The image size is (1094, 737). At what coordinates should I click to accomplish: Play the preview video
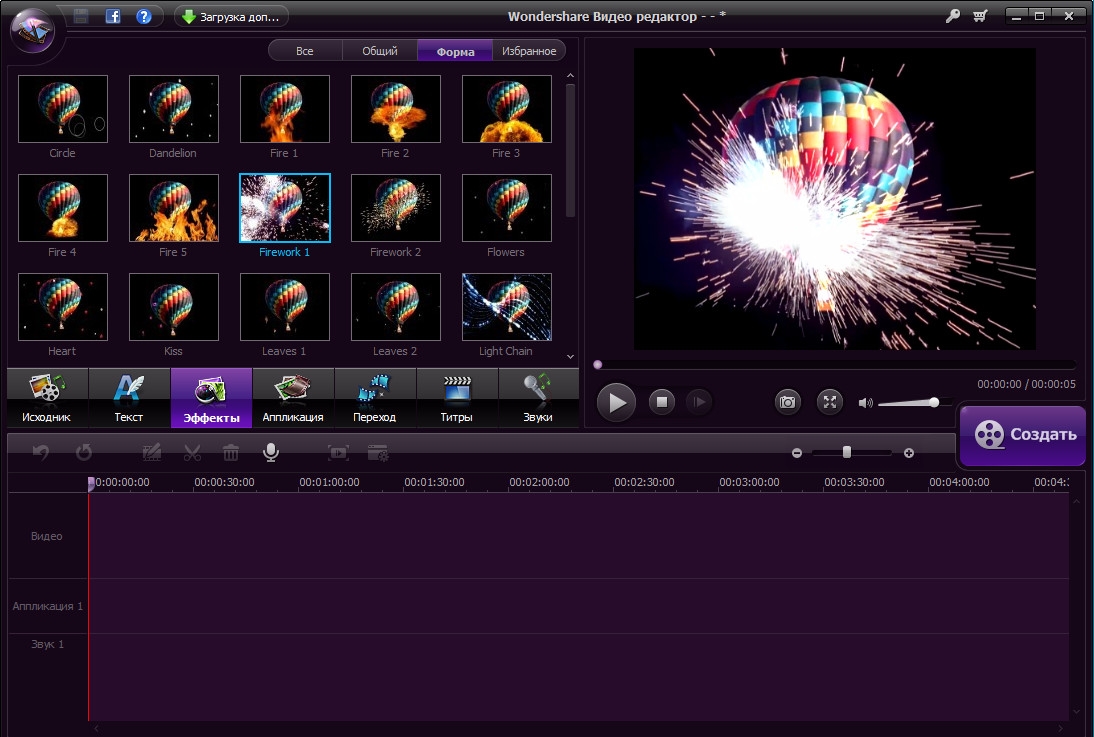tap(616, 402)
